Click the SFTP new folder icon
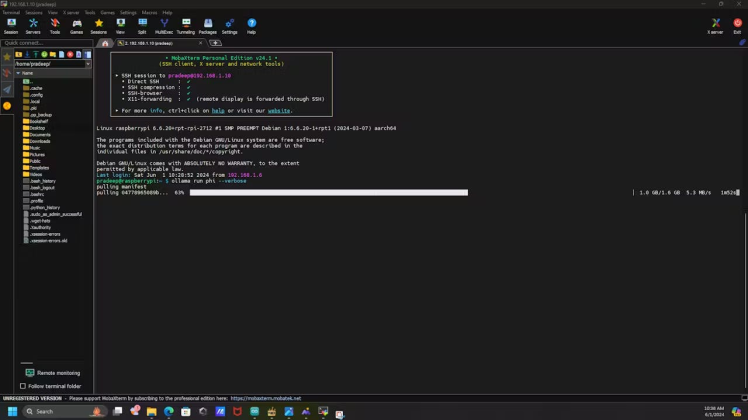This screenshot has width=748, height=420. [x=53, y=54]
